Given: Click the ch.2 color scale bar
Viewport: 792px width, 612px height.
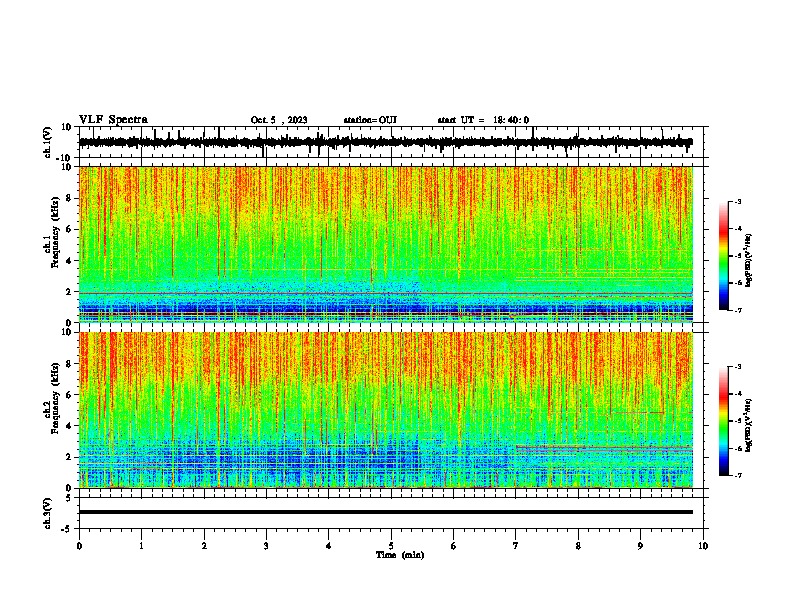Looking at the screenshot, I should pos(723,421).
